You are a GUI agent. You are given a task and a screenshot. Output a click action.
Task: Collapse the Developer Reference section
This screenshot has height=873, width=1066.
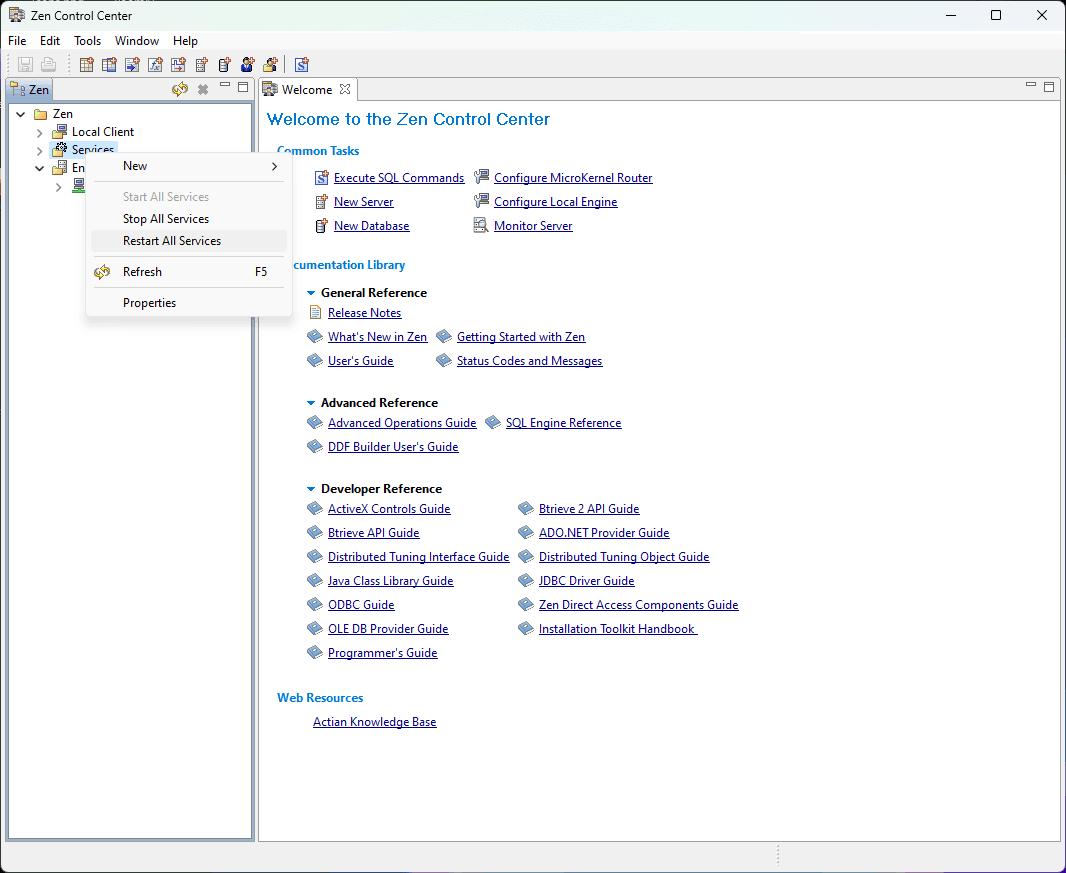[311, 489]
